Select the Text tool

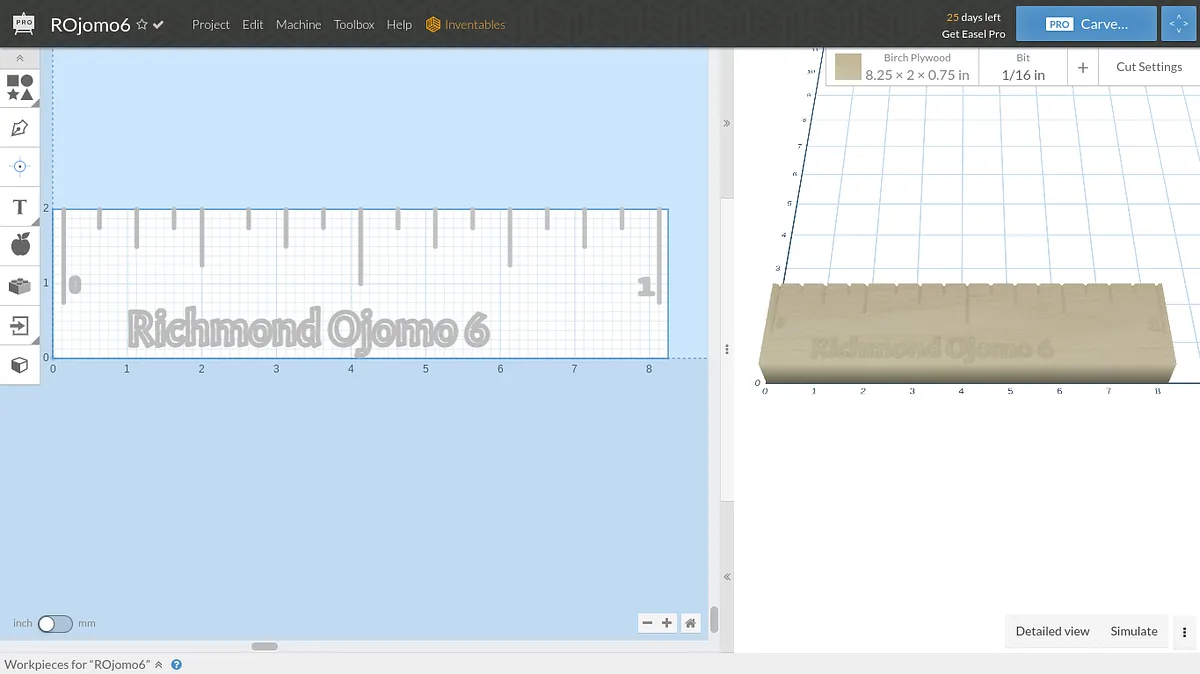[x=19, y=207]
